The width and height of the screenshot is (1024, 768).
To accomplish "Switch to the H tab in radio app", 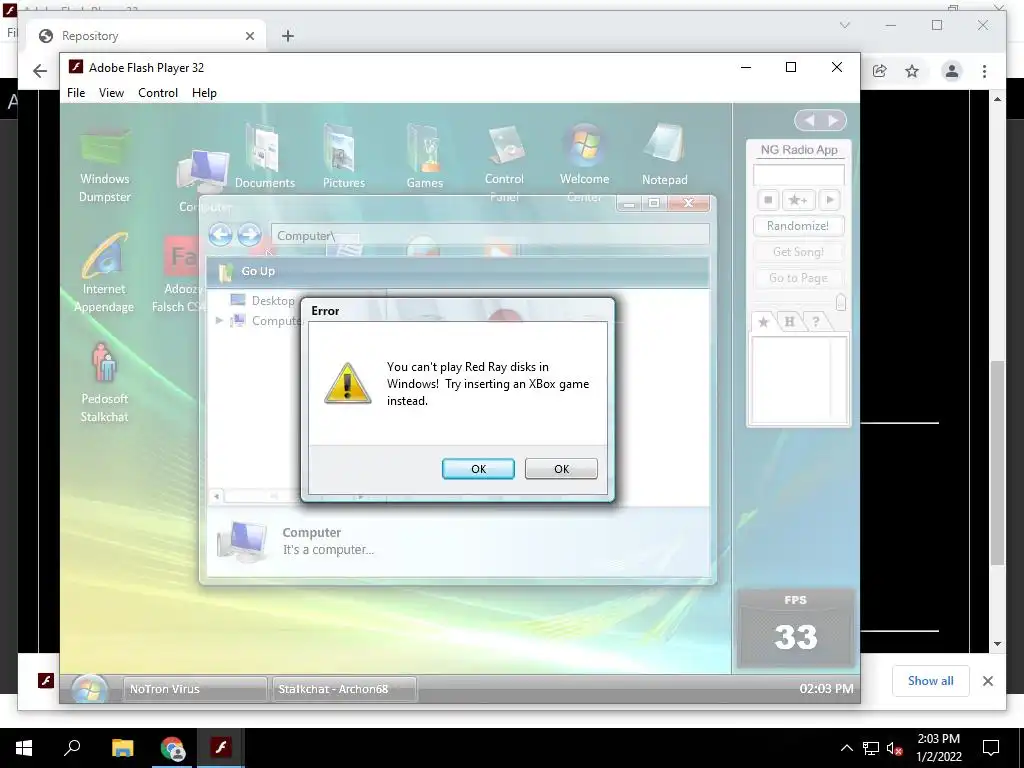I will [790, 321].
